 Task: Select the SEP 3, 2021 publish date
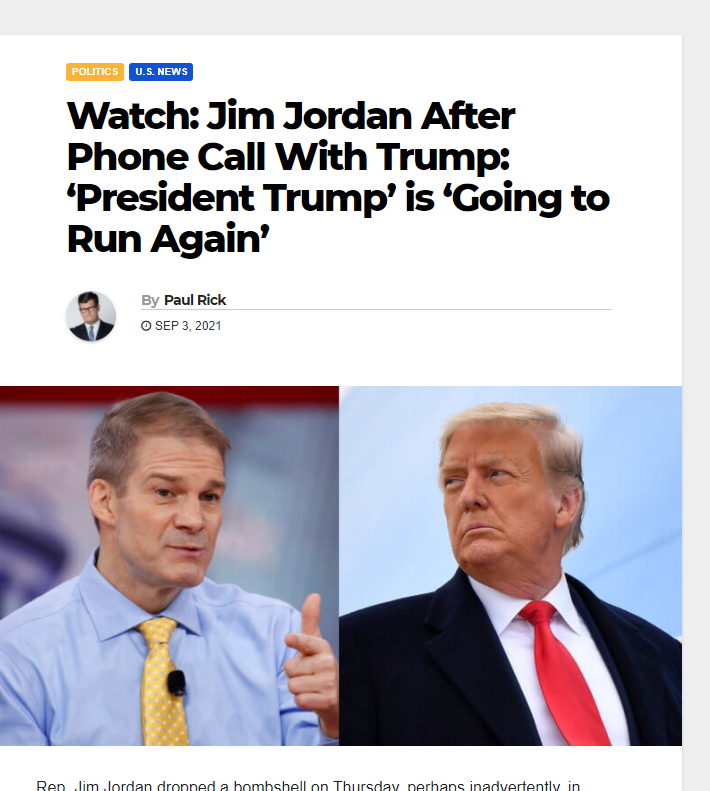point(188,326)
